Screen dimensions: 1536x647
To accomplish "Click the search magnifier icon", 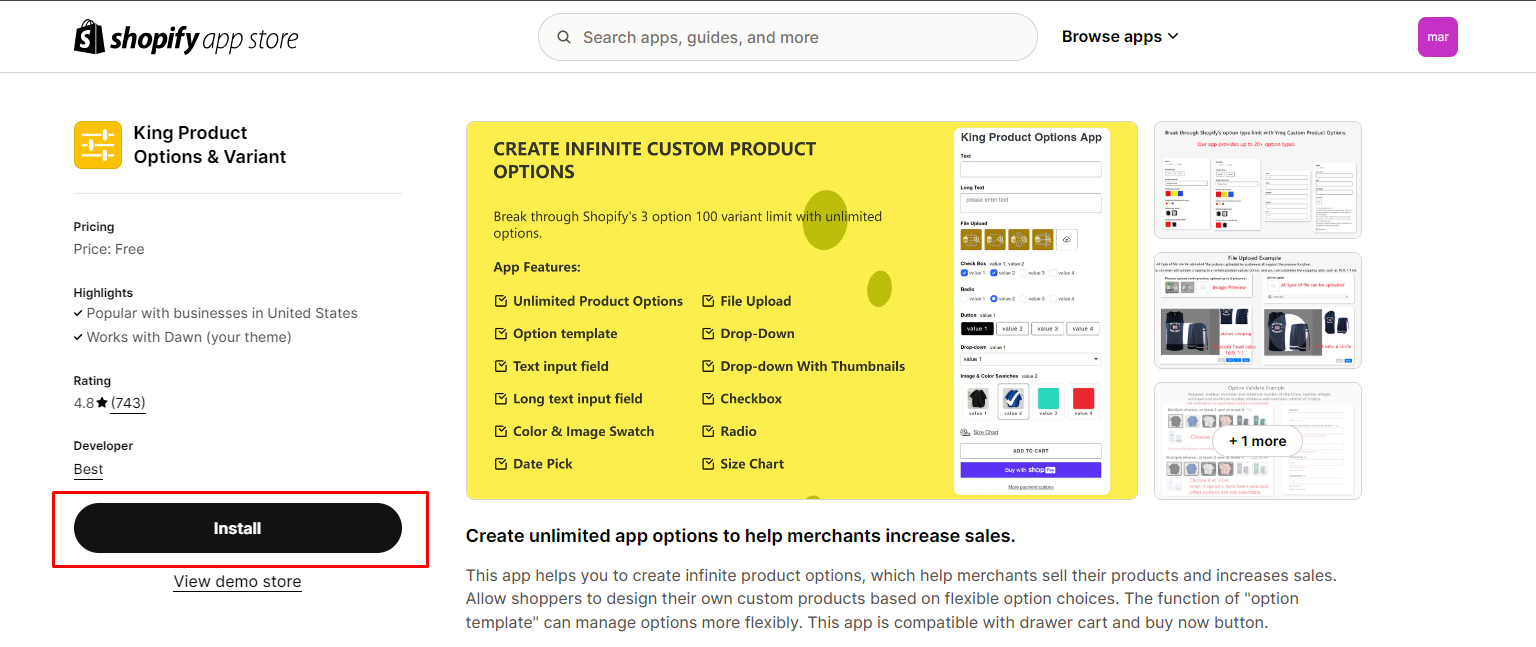I will (x=564, y=36).
